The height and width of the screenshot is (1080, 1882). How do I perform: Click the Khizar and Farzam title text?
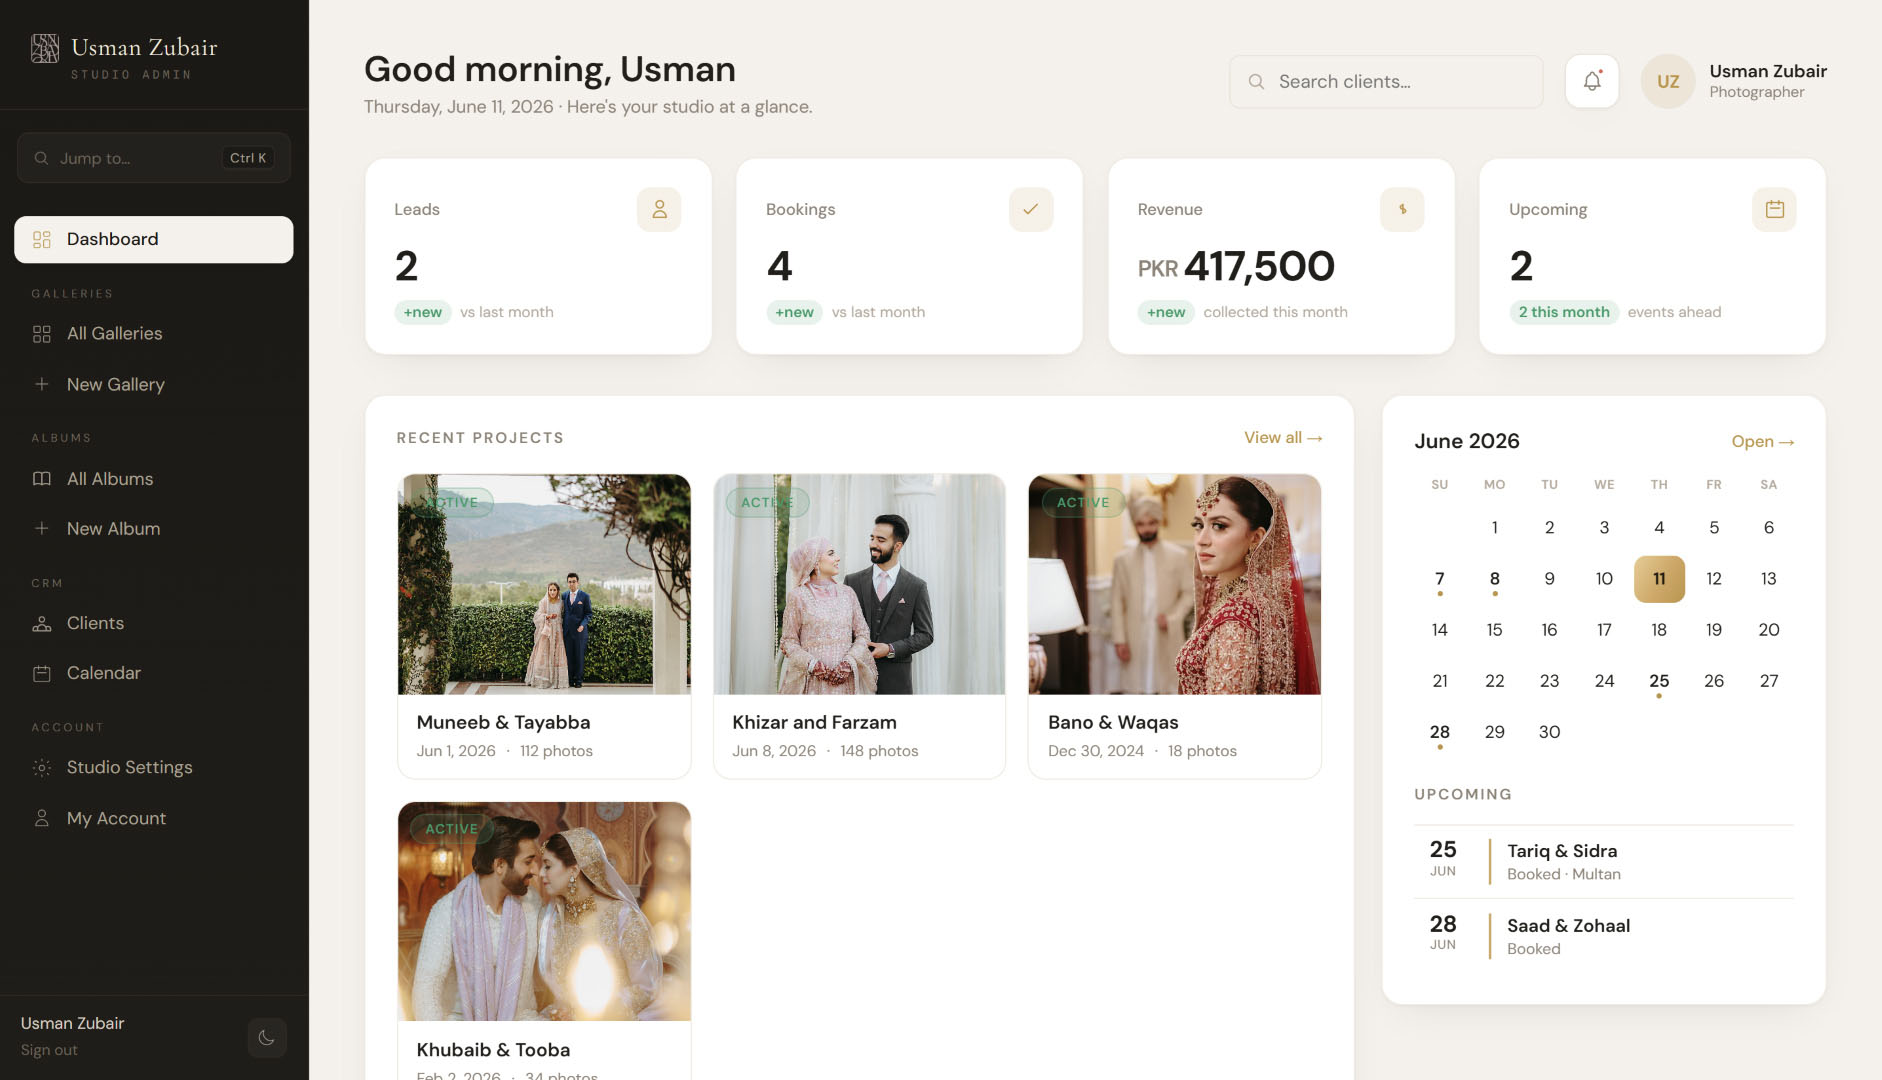click(814, 722)
